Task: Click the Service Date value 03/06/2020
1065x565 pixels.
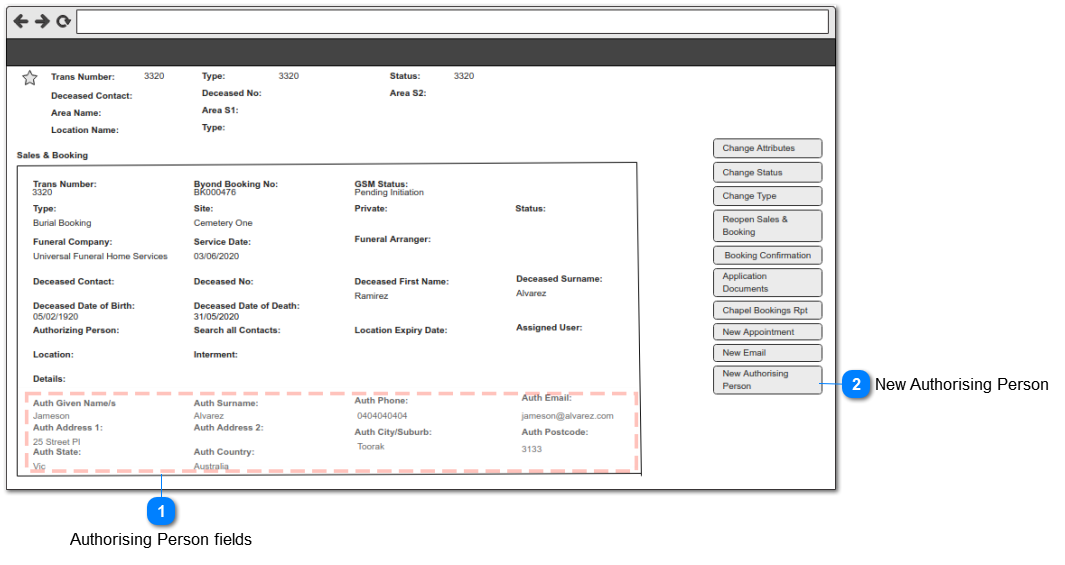Action: coord(216,256)
